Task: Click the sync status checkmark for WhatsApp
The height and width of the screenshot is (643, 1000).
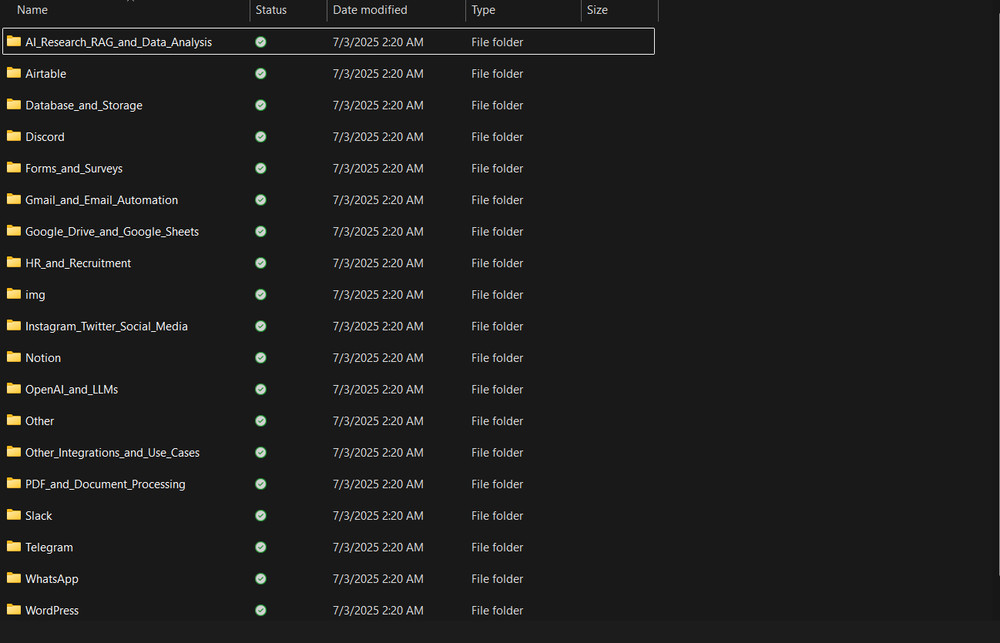Action: [x=261, y=579]
